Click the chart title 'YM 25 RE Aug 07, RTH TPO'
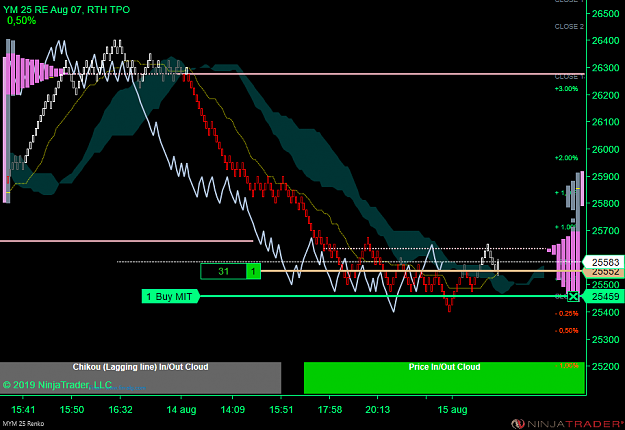Image resolution: width=625 pixels, height=430 pixels. (x=67, y=10)
